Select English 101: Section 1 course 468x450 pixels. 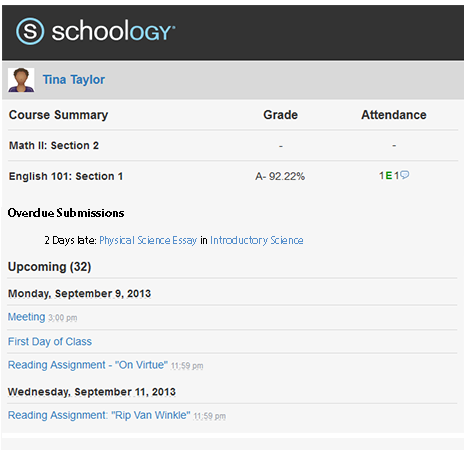66,176
